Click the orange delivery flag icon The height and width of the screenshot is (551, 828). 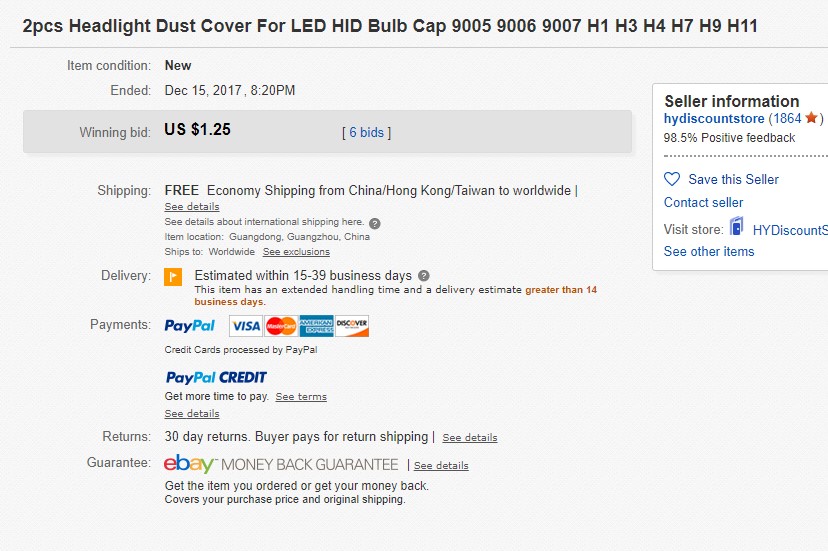coord(173,277)
